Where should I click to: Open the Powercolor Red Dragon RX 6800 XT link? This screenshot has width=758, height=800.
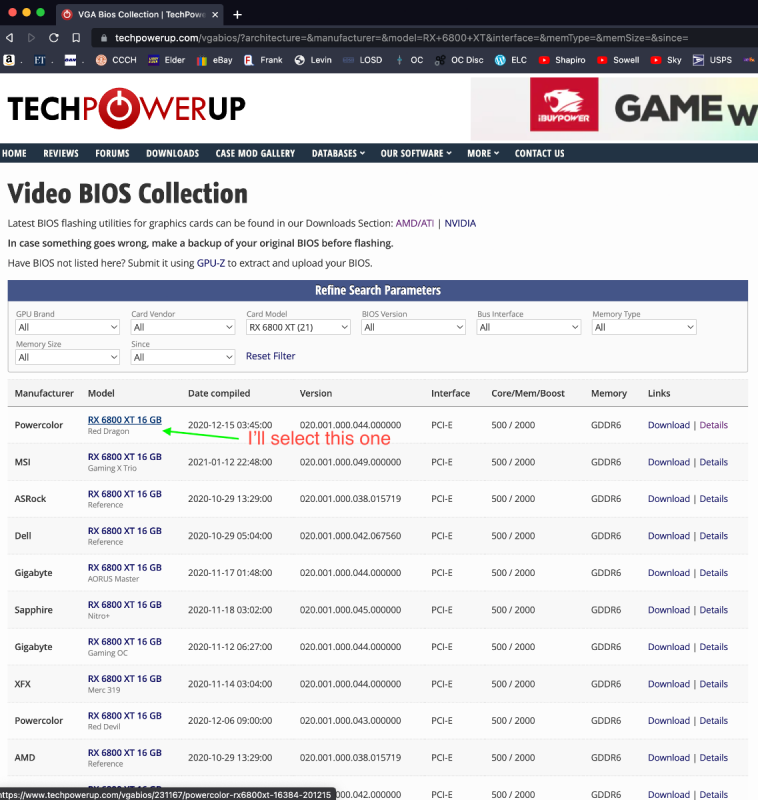pyautogui.click(x=124, y=420)
